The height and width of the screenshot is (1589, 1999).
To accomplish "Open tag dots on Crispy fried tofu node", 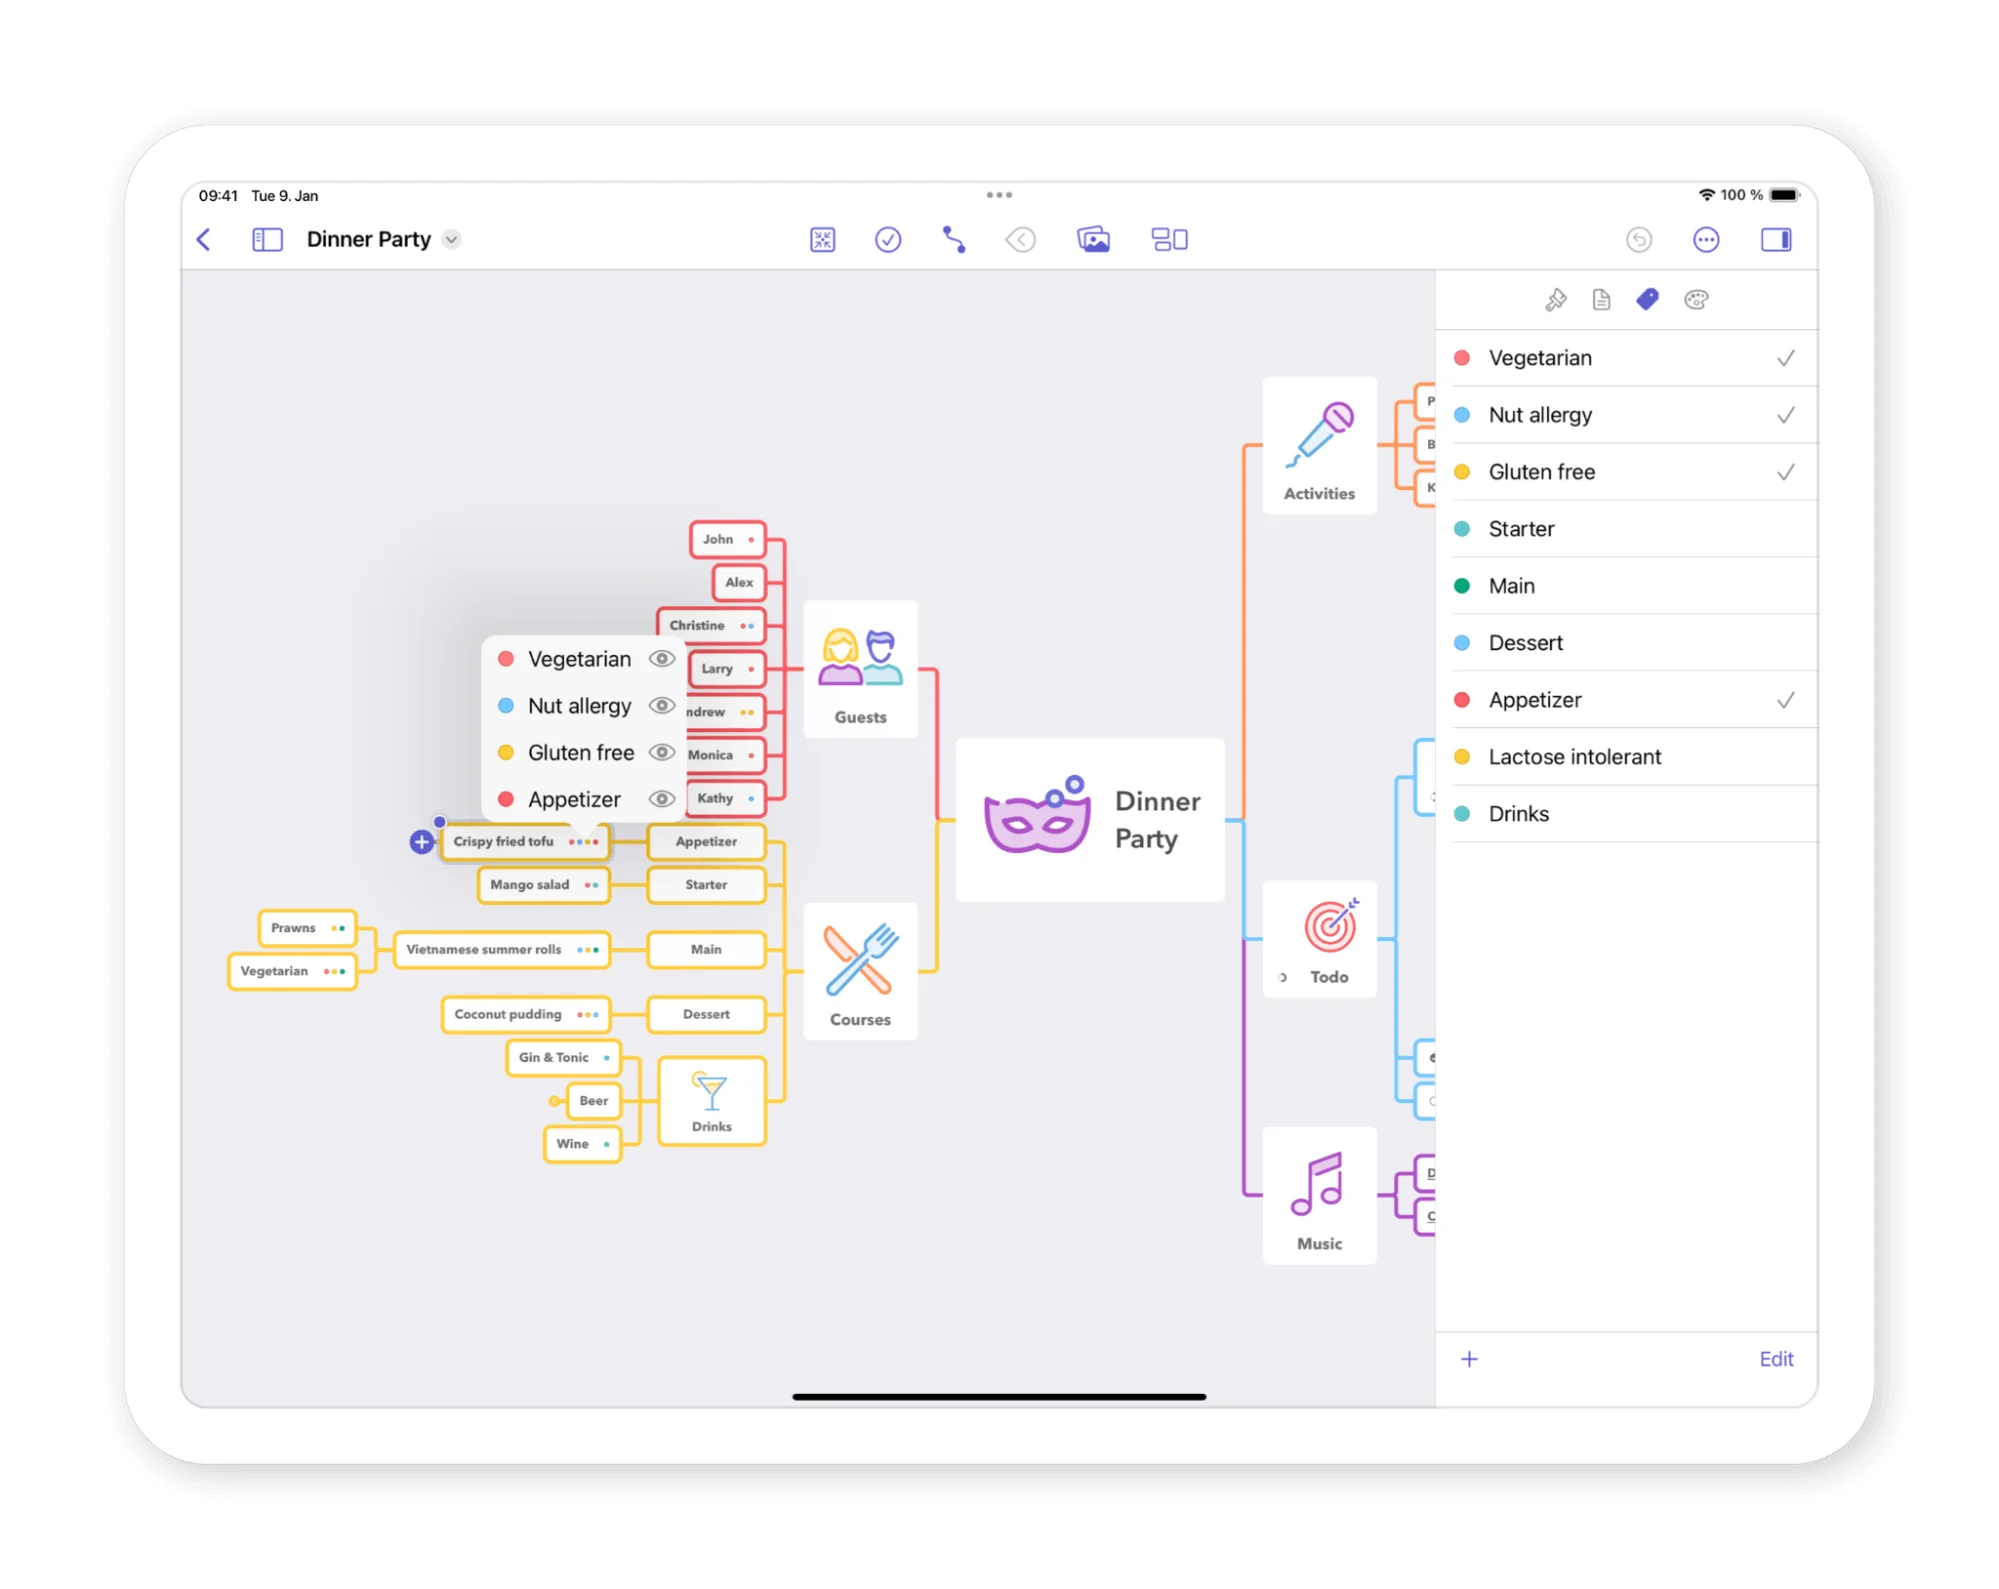I will pos(584,842).
